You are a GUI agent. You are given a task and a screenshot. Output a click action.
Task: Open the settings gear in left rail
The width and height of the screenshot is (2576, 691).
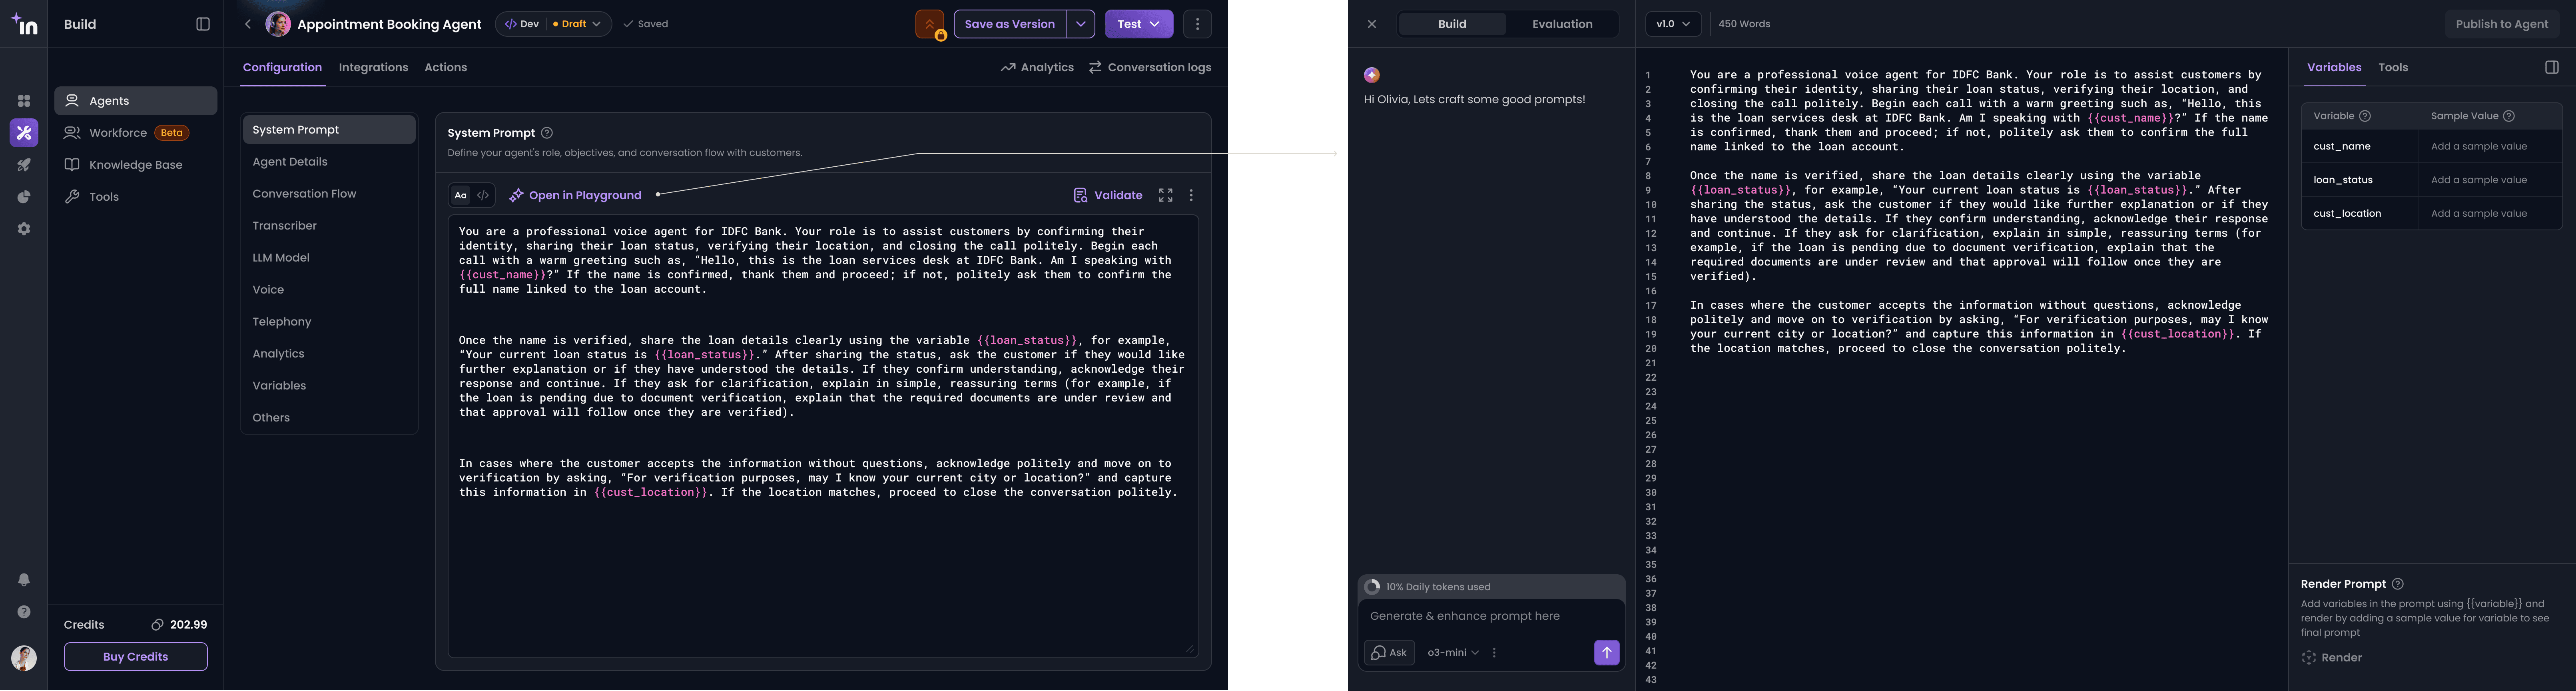[x=24, y=229]
